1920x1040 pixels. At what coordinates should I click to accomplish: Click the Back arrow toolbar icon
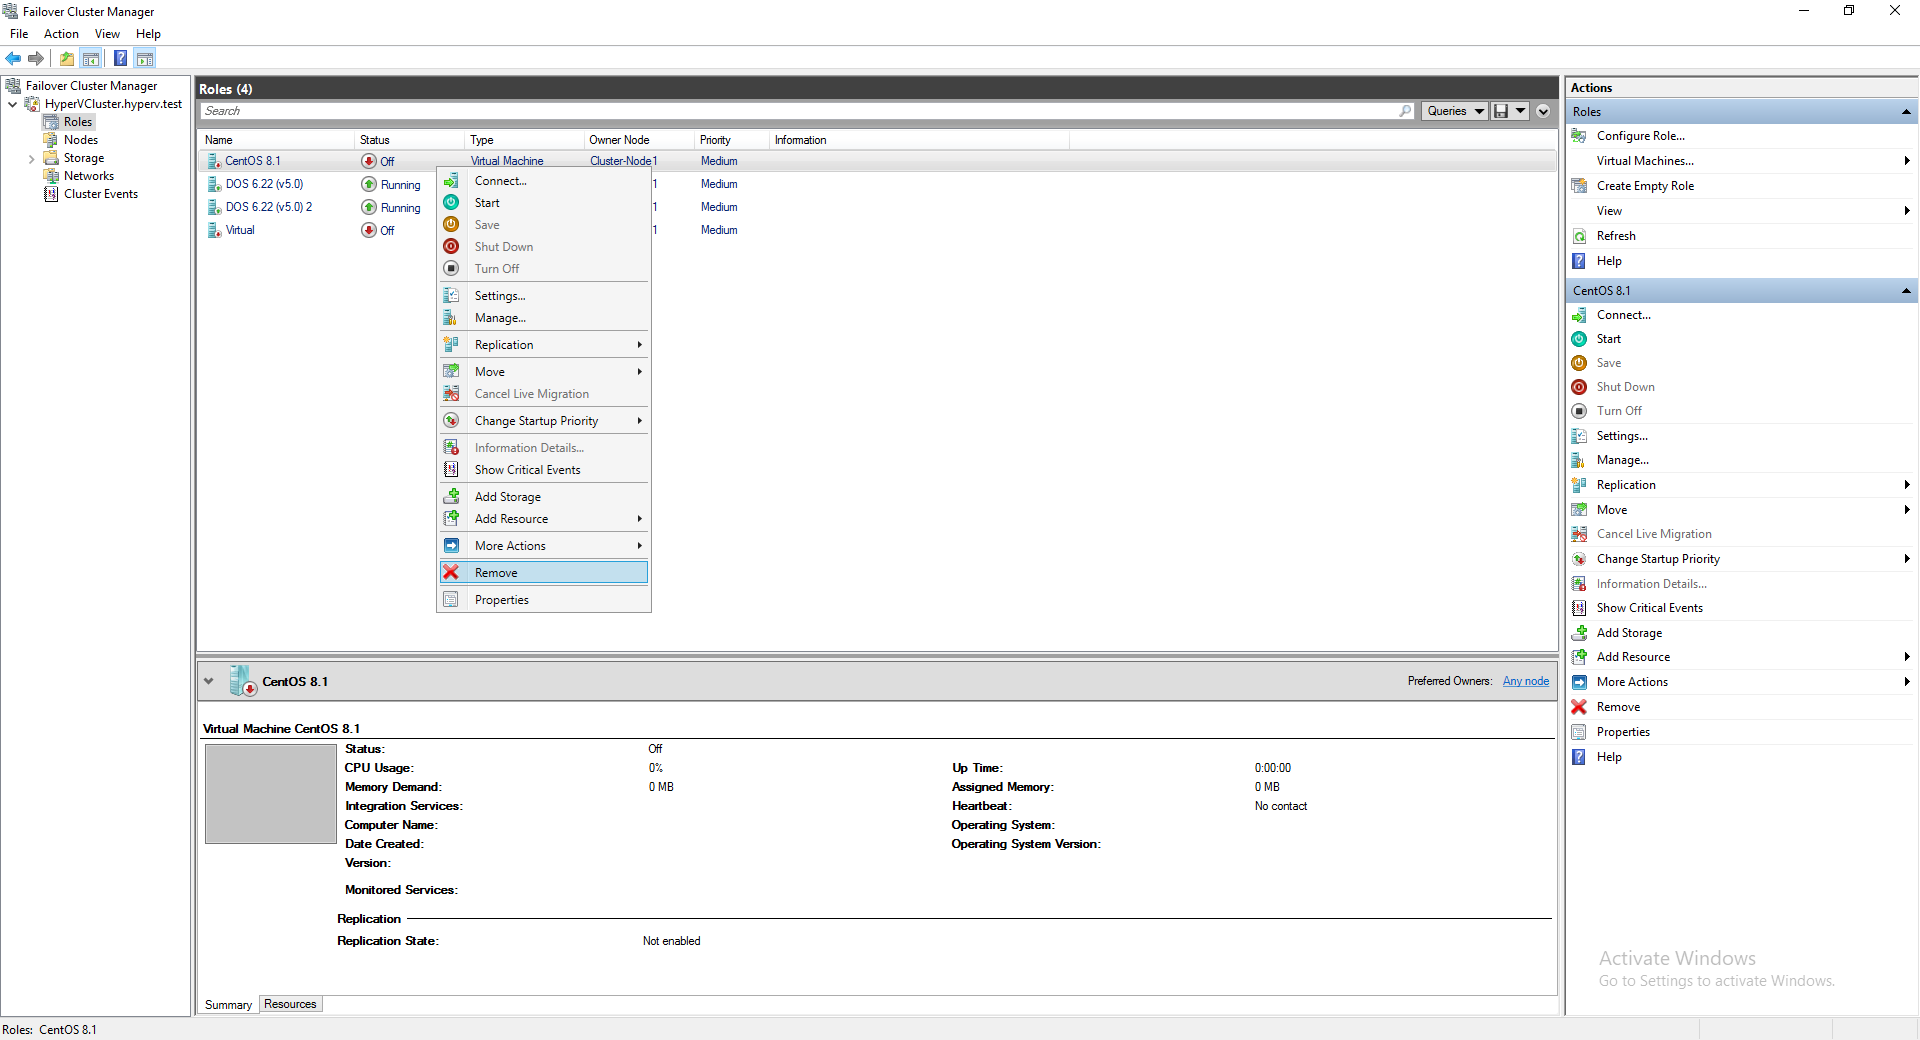point(13,58)
